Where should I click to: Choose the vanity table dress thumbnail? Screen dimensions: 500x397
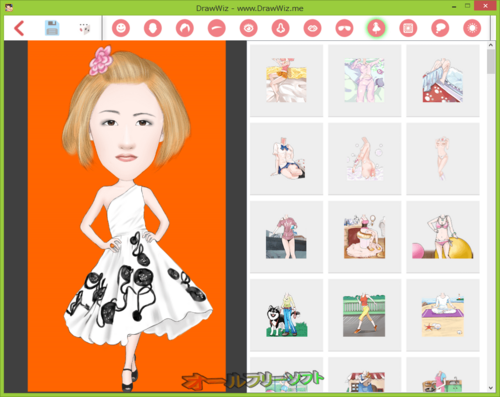click(x=364, y=237)
